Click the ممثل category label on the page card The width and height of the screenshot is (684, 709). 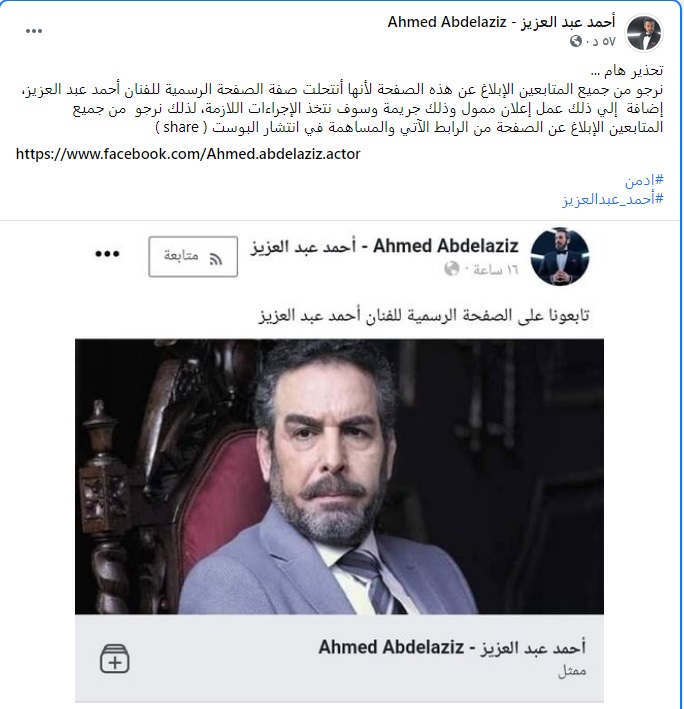(572, 671)
